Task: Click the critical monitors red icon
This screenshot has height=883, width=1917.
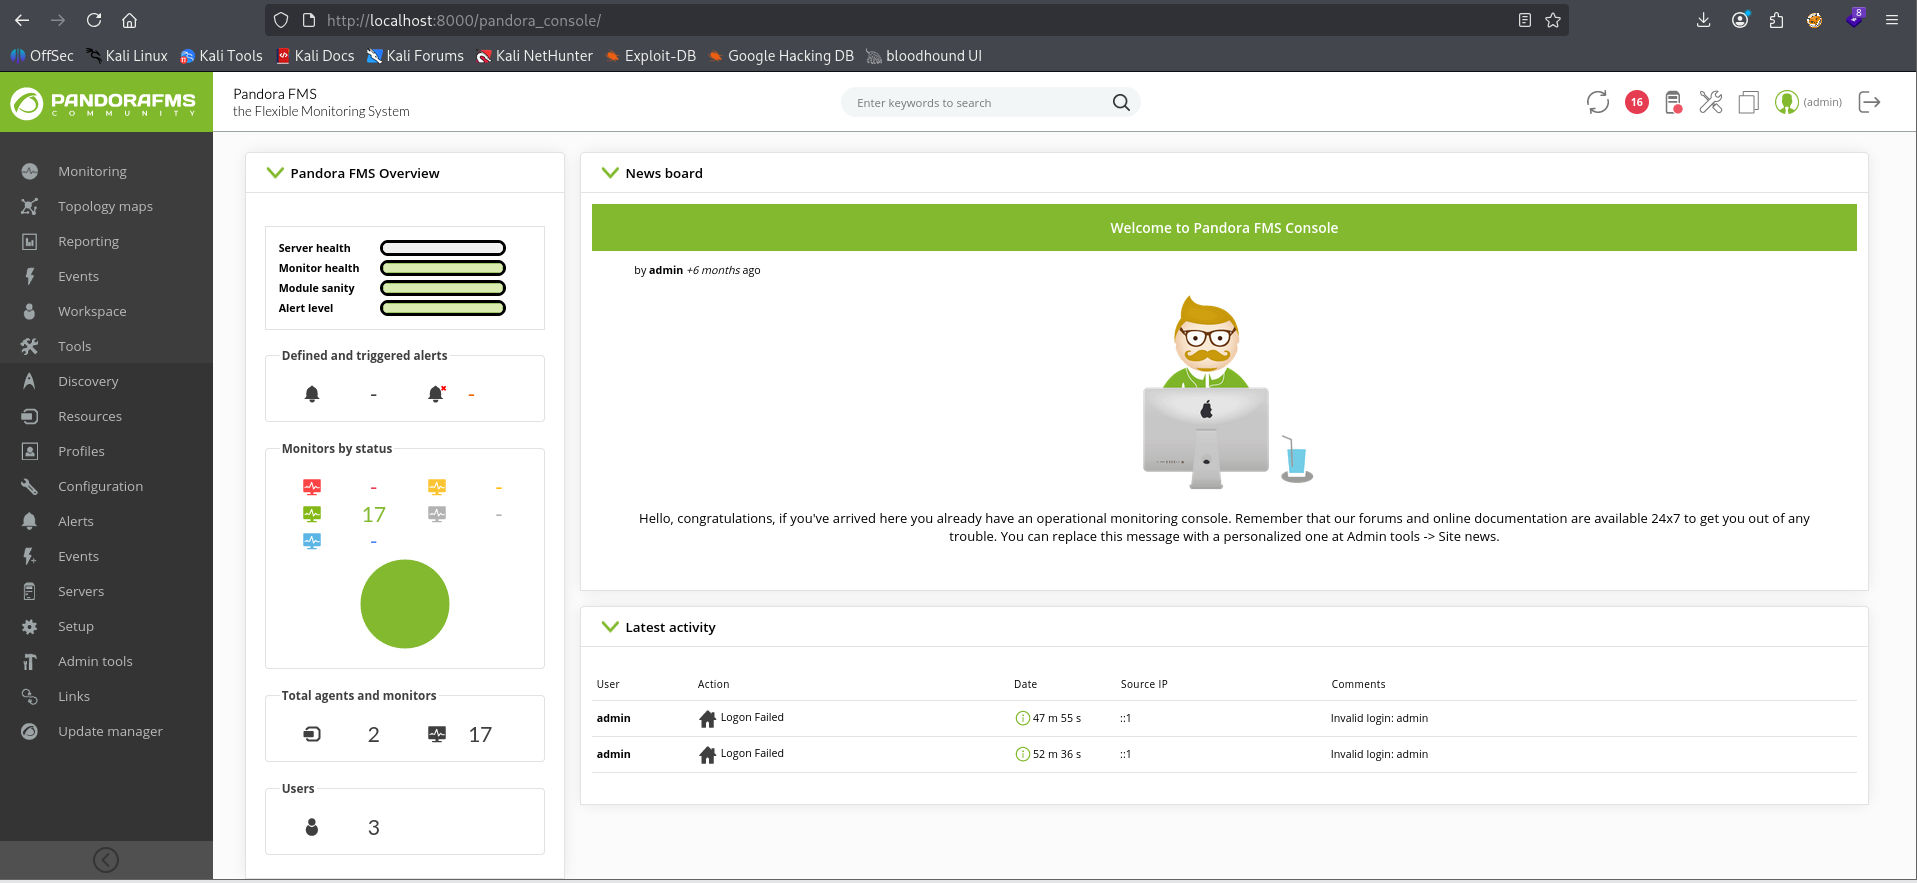Action: [x=312, y=487]
